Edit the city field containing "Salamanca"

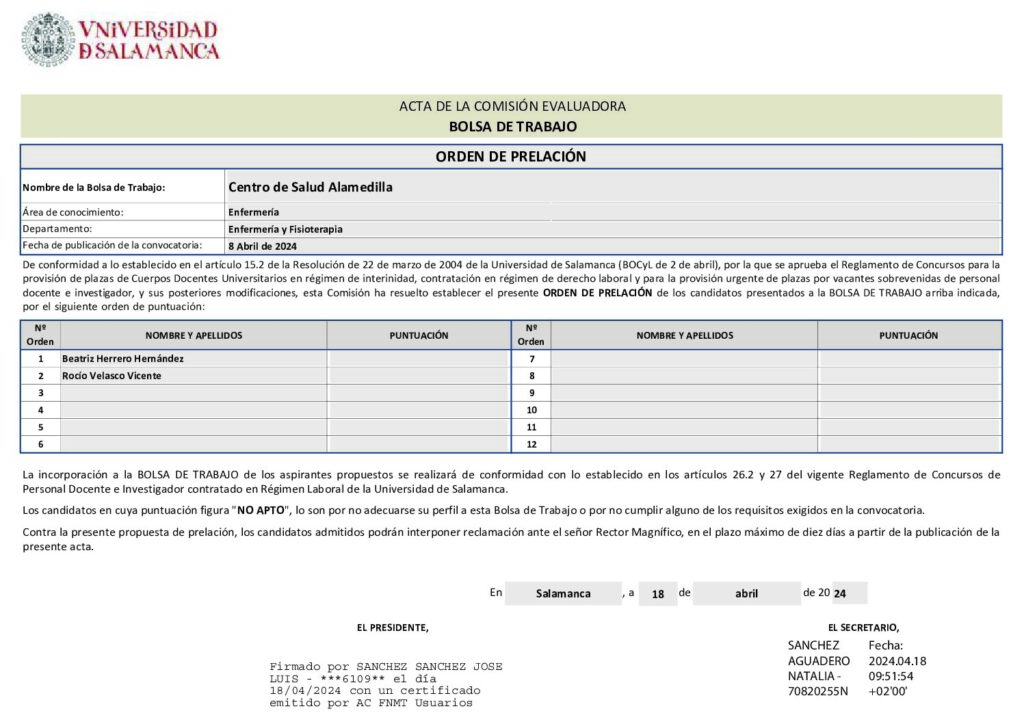click(x=563, y=593)
